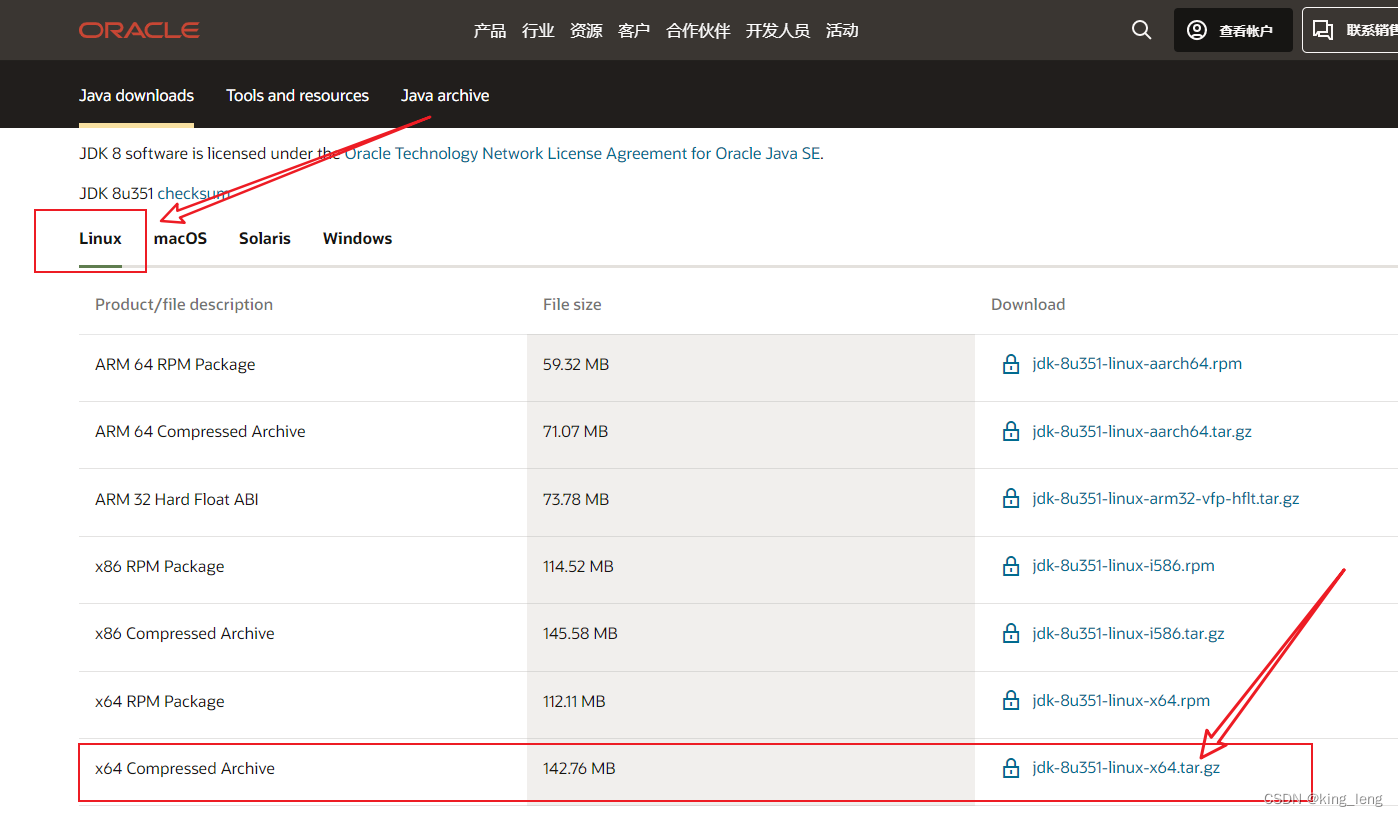Click lock icon beside jdk-8u351-linux-x64.tar.gz

pyautogui.click(x=1011, y=768)
